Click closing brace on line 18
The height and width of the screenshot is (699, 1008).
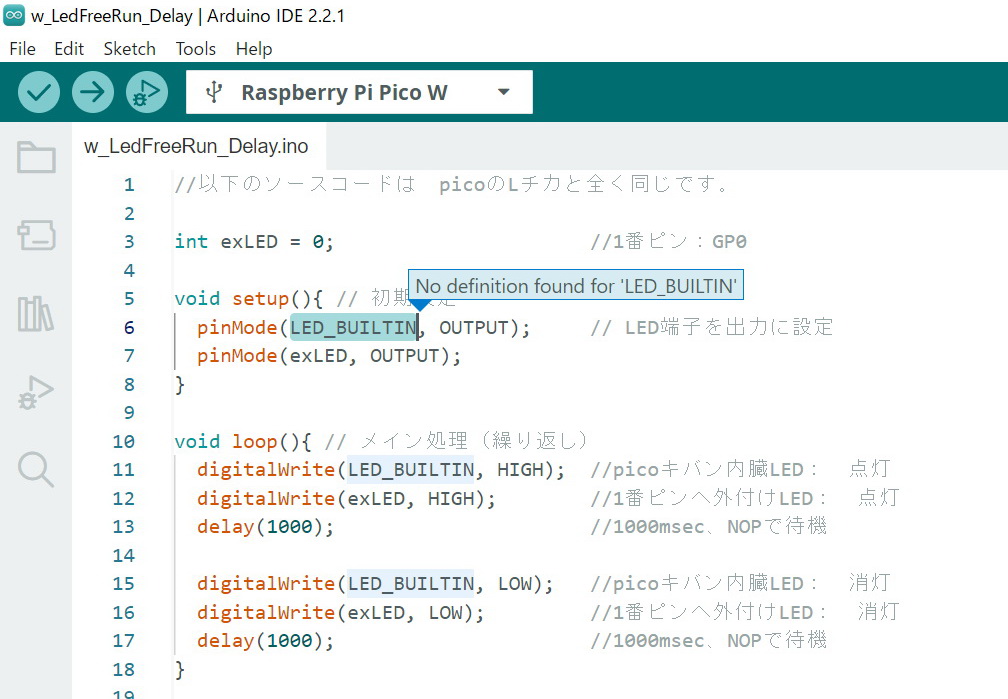[180, 669]
